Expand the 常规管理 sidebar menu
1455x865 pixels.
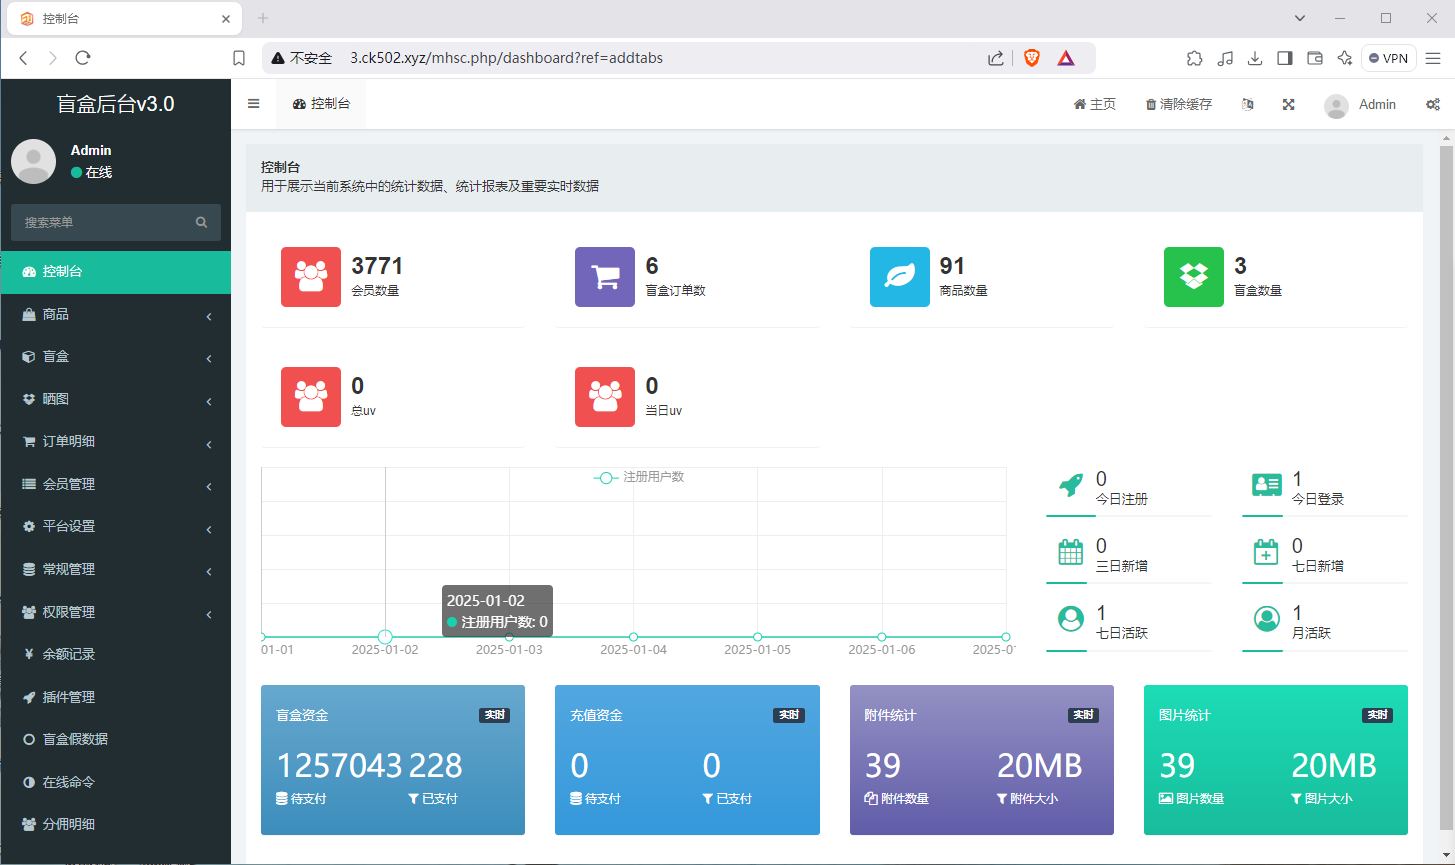pyautogui.click(x=115, y=570)
